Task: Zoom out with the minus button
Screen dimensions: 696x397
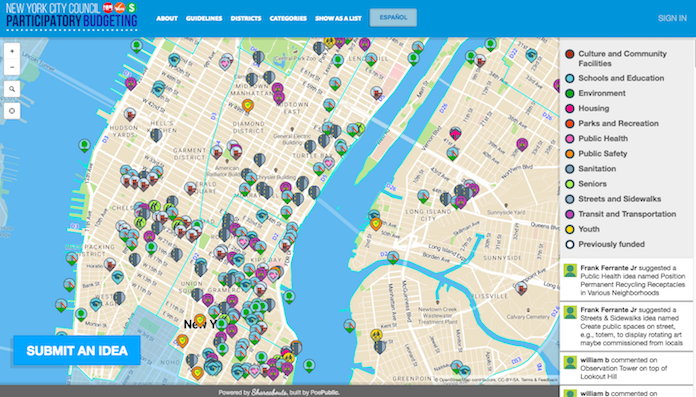Action: (12, 67)
